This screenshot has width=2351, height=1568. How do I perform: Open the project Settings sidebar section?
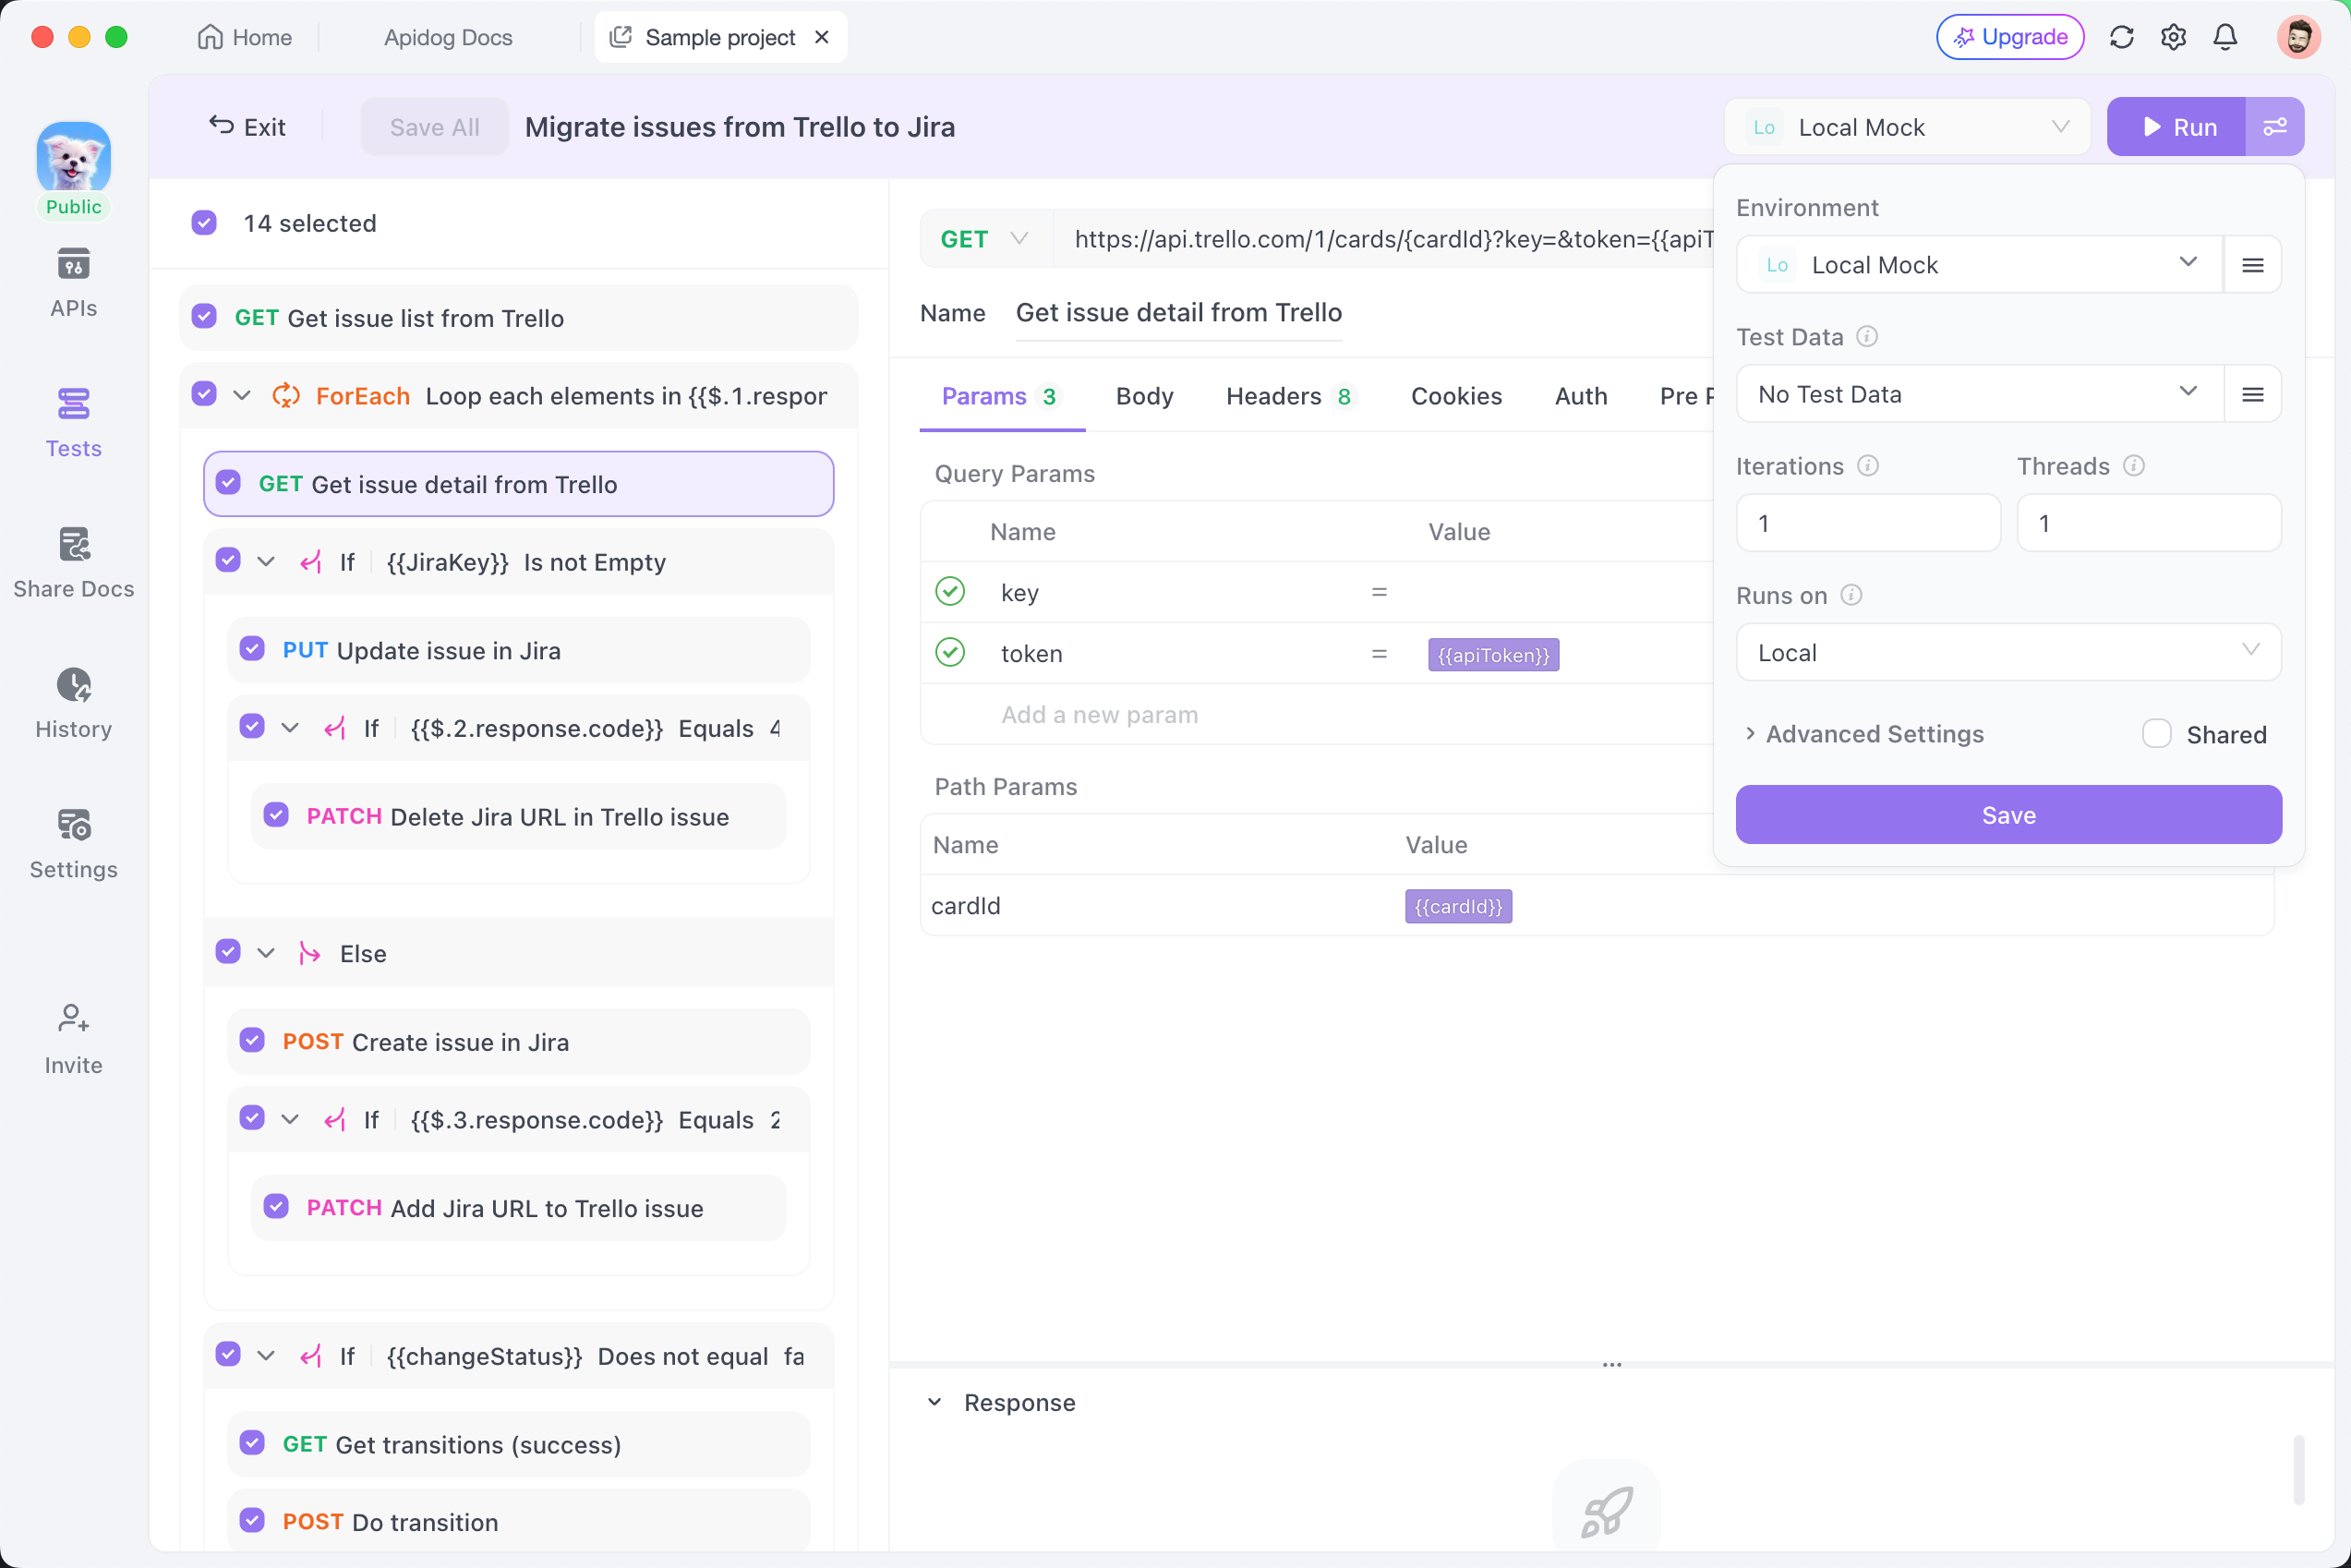click(73, 843)
